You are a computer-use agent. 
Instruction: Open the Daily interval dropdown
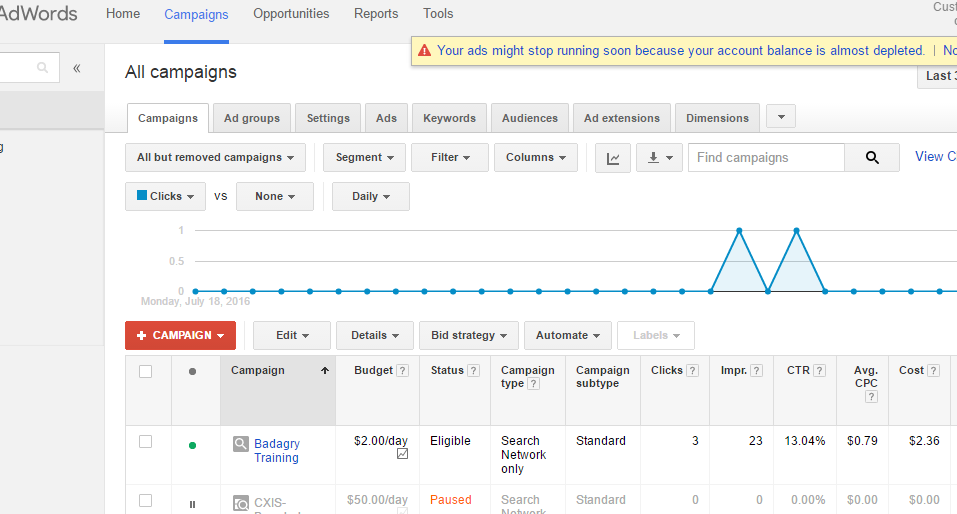pyautogui.click(x=370, y=197)
